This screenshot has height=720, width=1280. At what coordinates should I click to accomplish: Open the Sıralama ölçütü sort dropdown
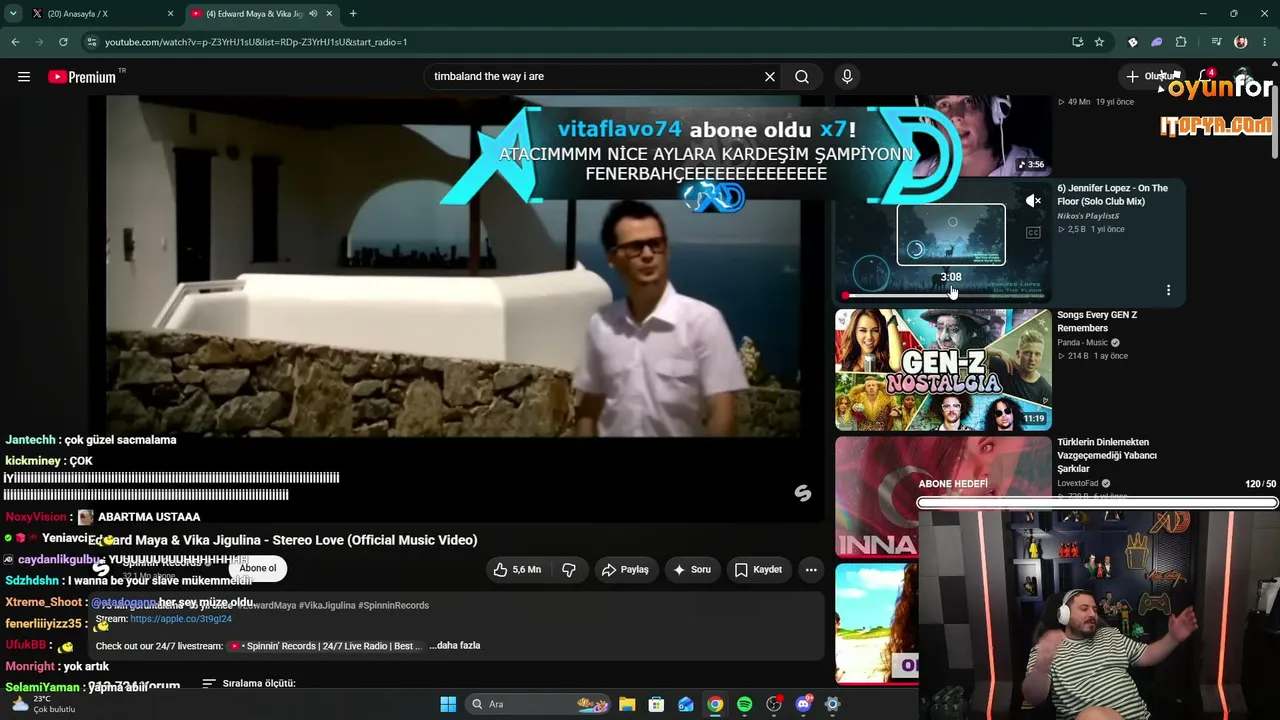click(x=249, y=684)
